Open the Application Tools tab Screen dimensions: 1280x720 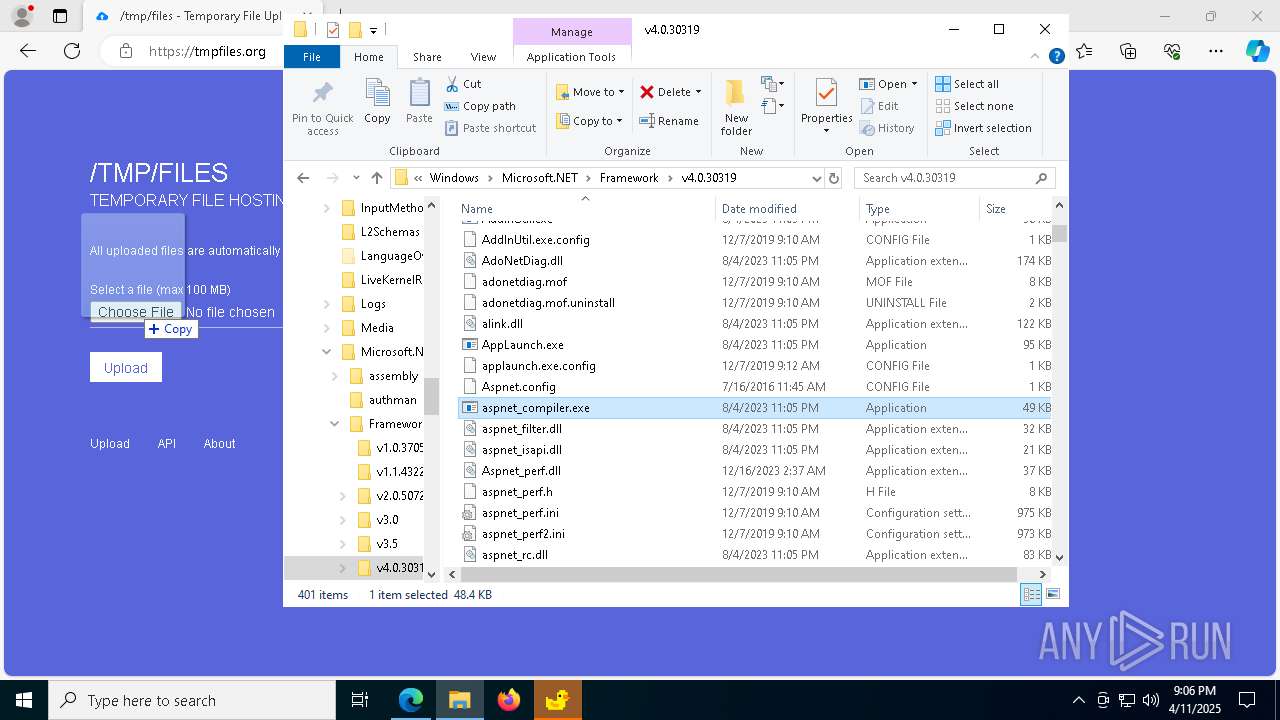coord(571,57)
